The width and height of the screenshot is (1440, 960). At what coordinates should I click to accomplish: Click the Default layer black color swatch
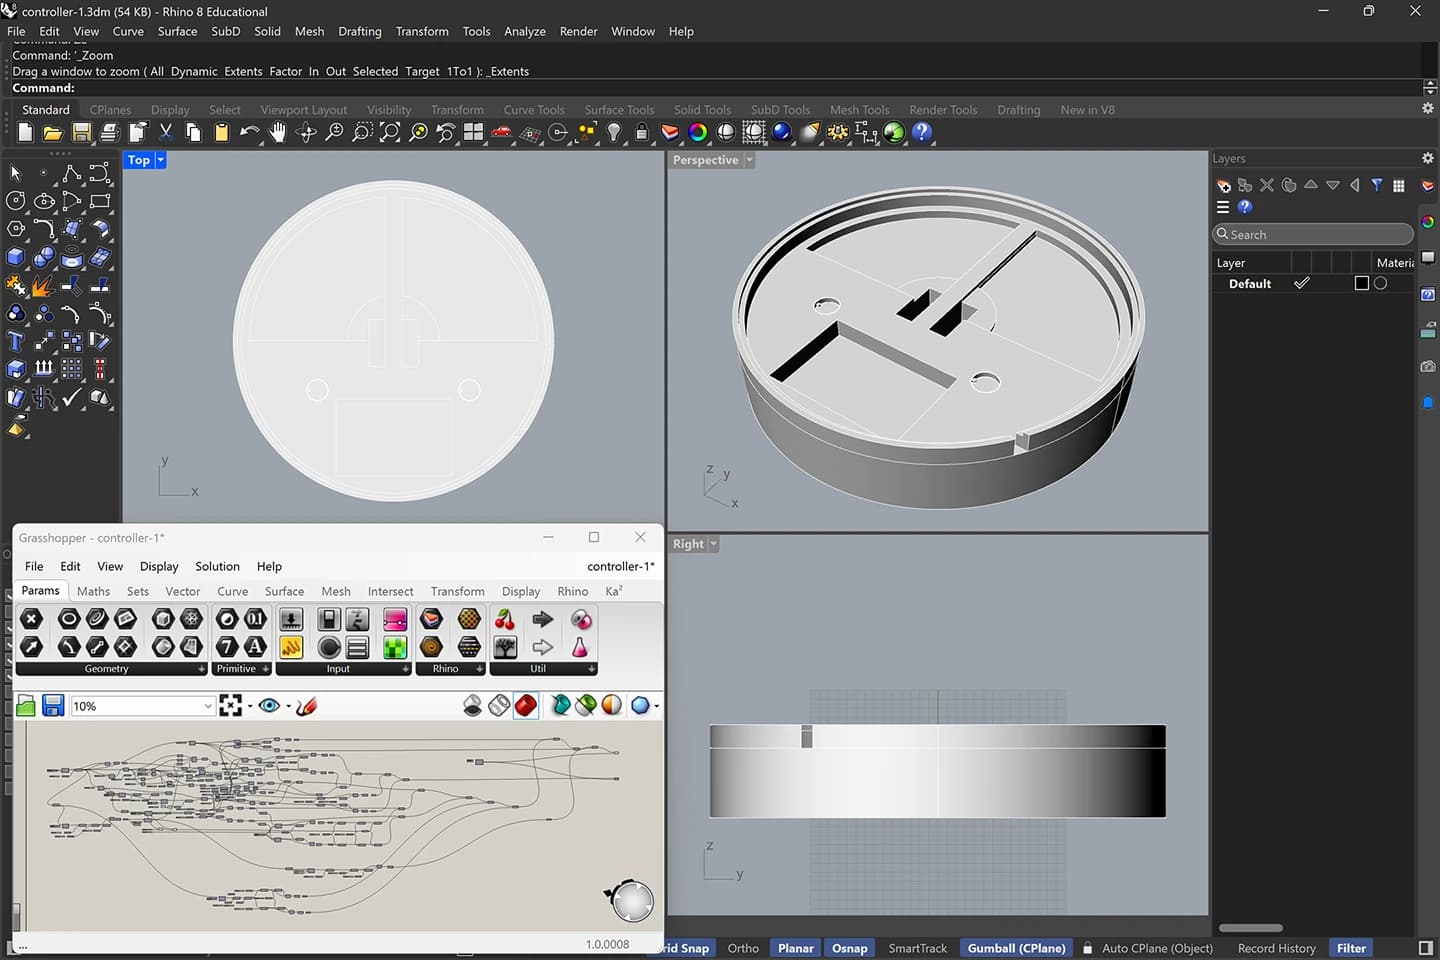click(1361, 283)
